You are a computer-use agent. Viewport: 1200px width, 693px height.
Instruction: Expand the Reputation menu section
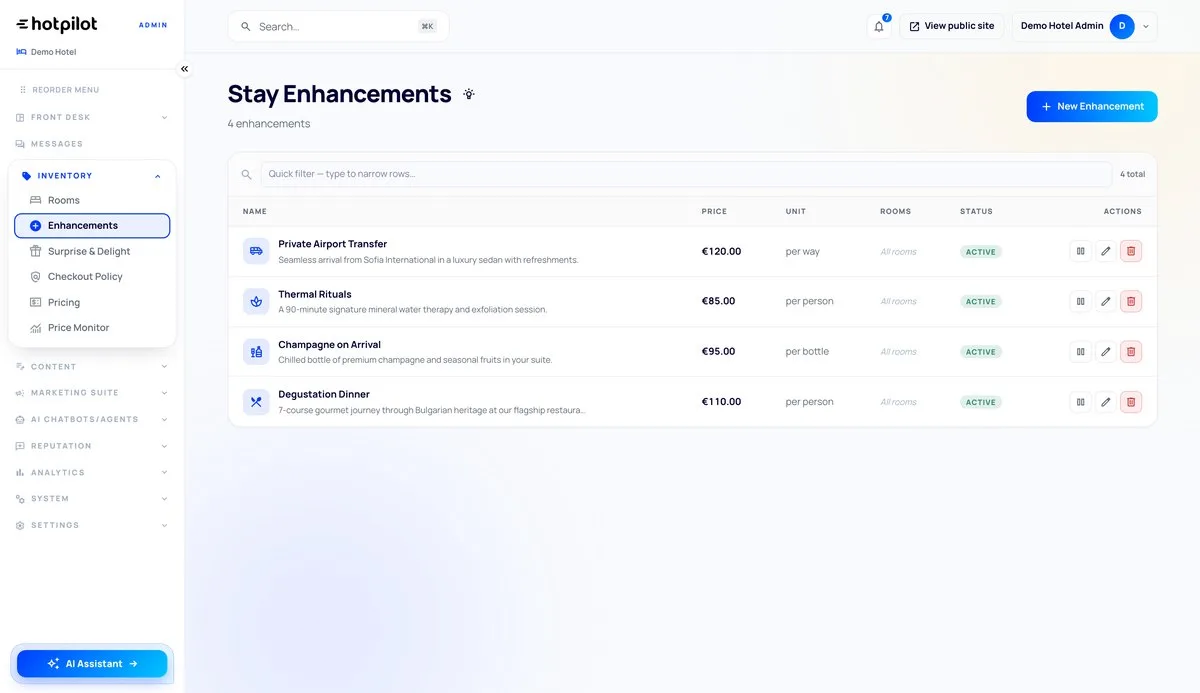92,446
